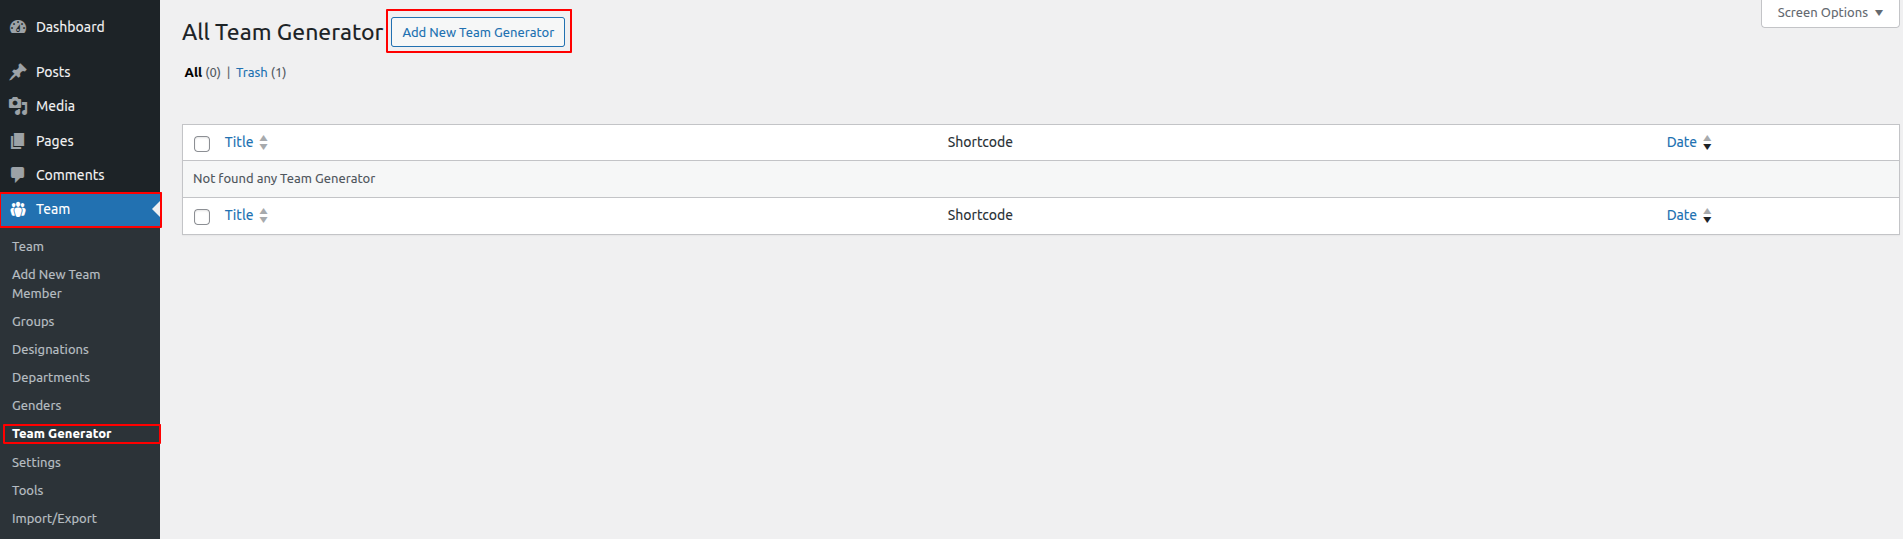The image size is (1903, 539).
Task: Click the Dashboard gauge icon
Action: pyautogui.click(x=18, y=27)
